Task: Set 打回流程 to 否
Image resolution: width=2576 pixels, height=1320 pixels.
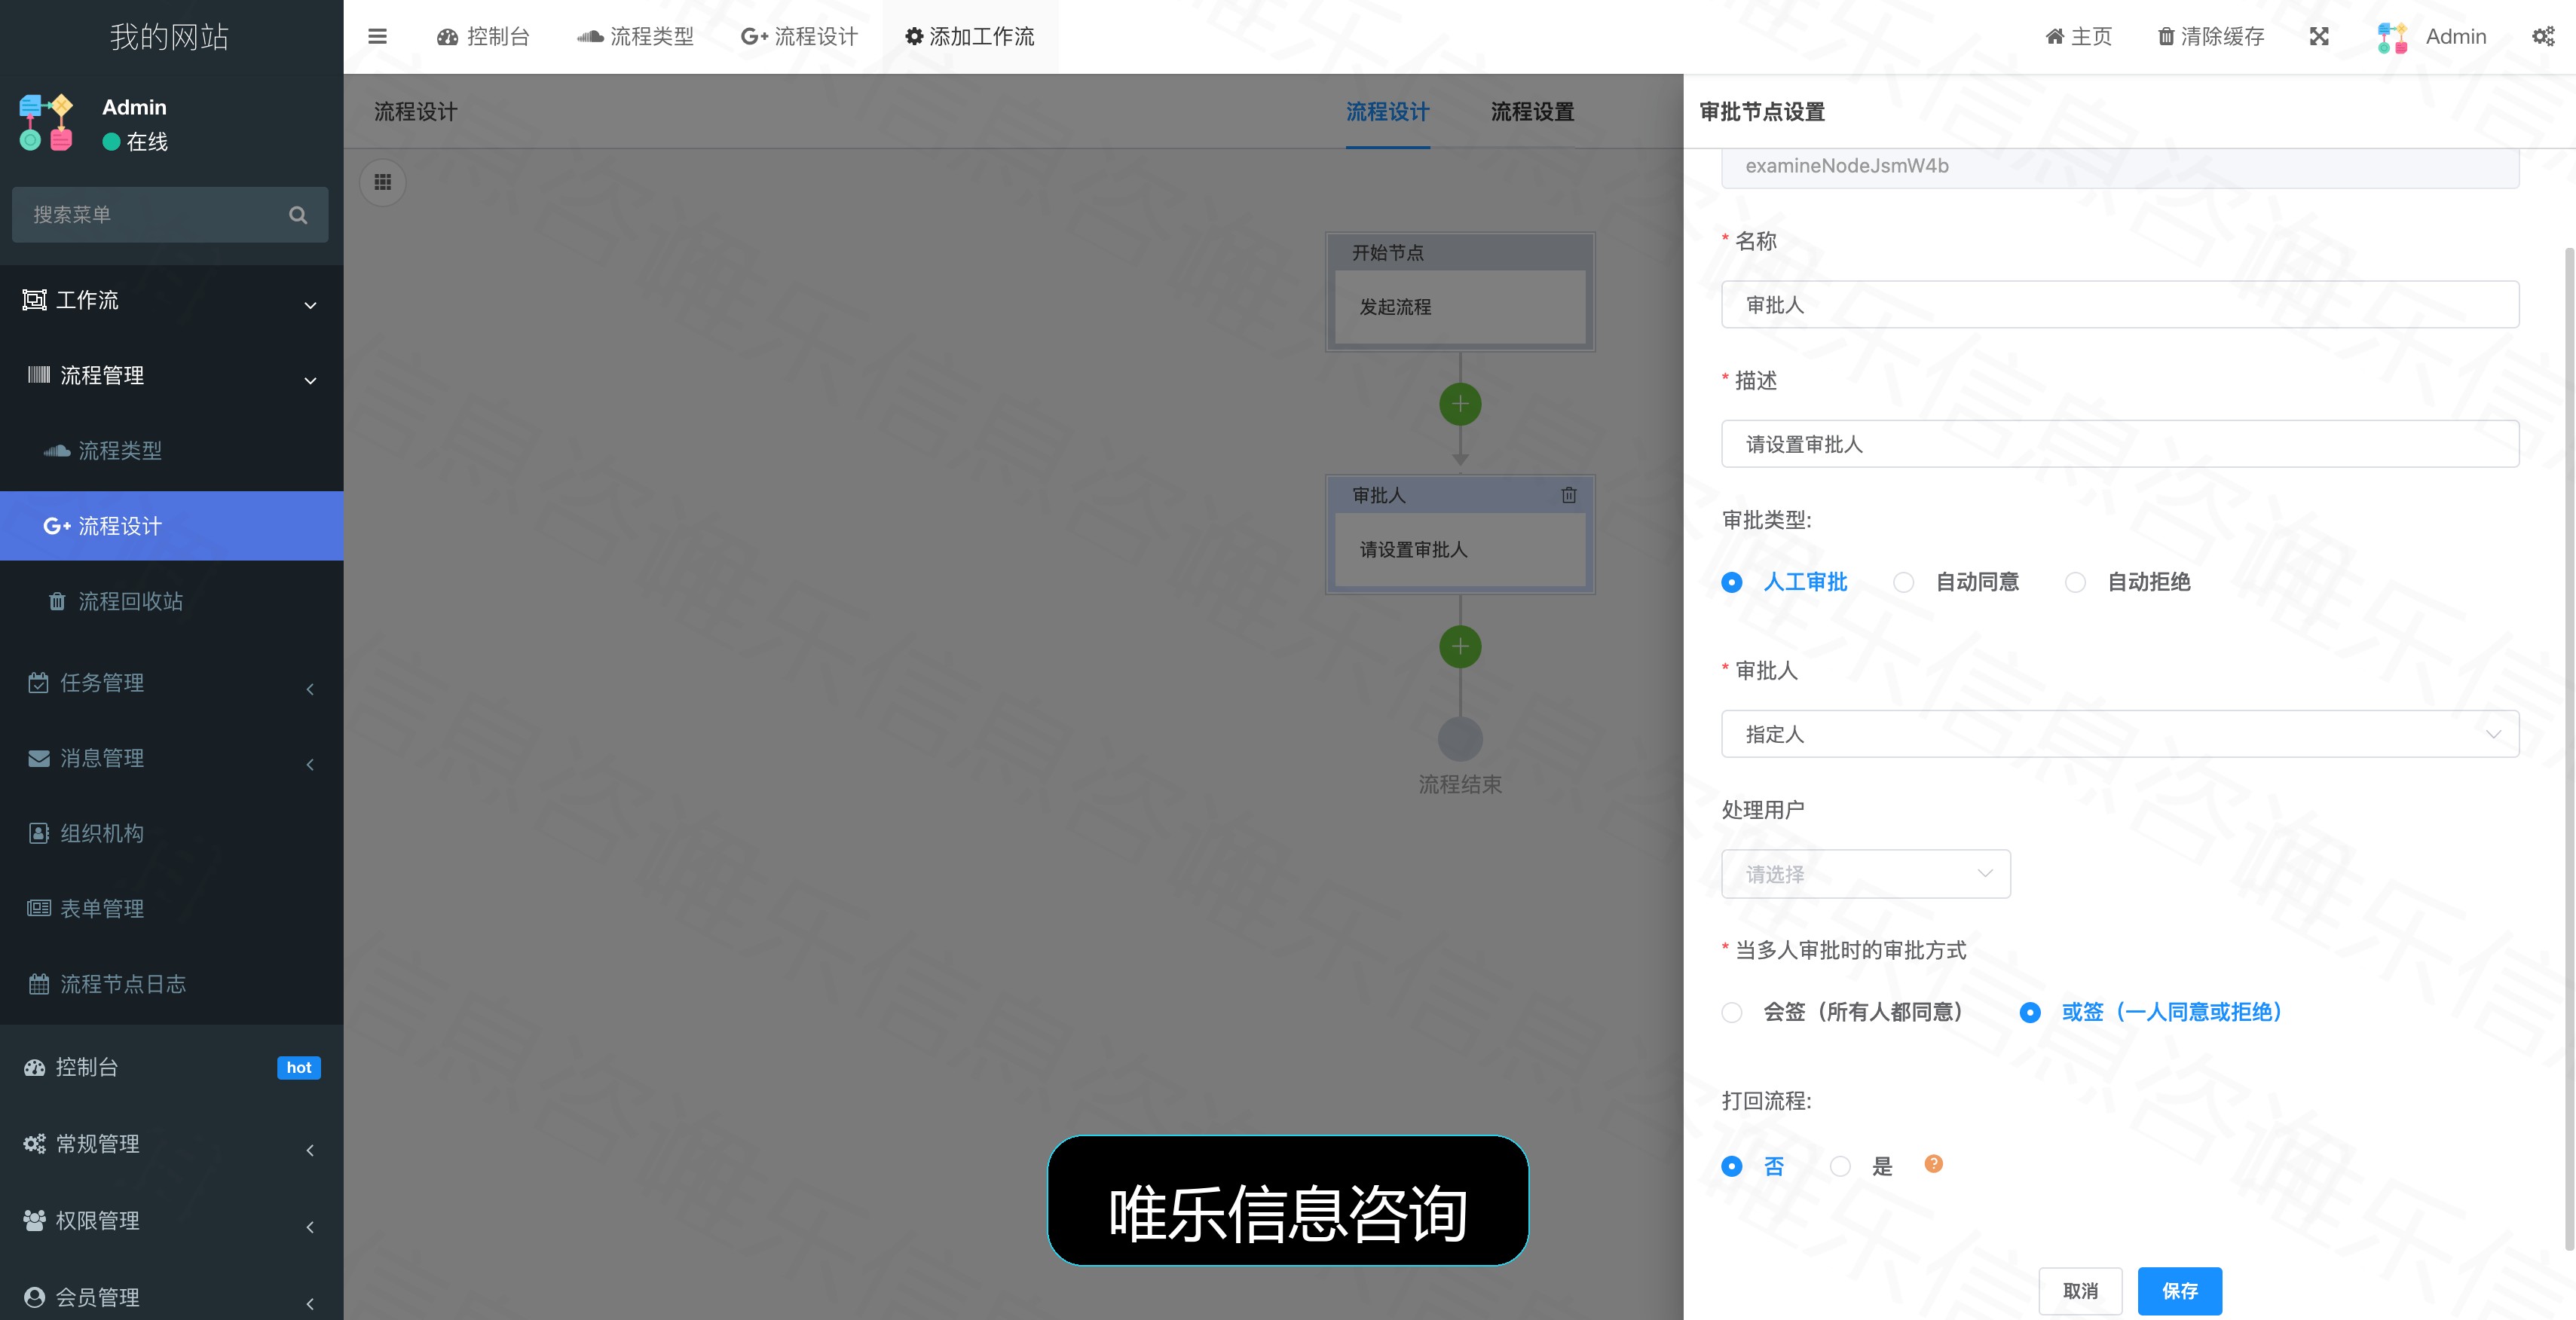Action: tap(1753, 1166)
